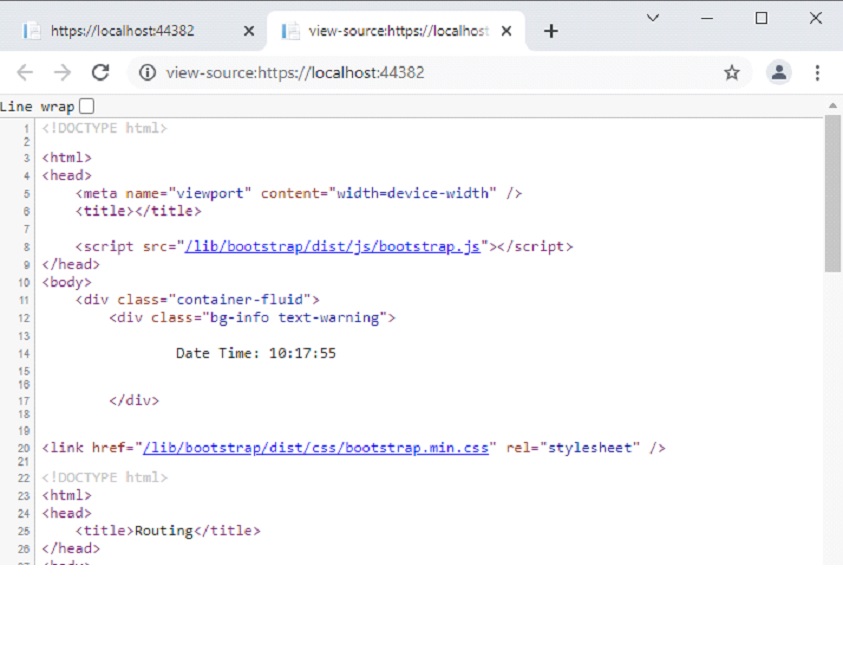The height and width of the screenshot is (652, 843).
Task: Click the scrollbar up arrow
Action: pyautogui.click(x=833, y=106)
